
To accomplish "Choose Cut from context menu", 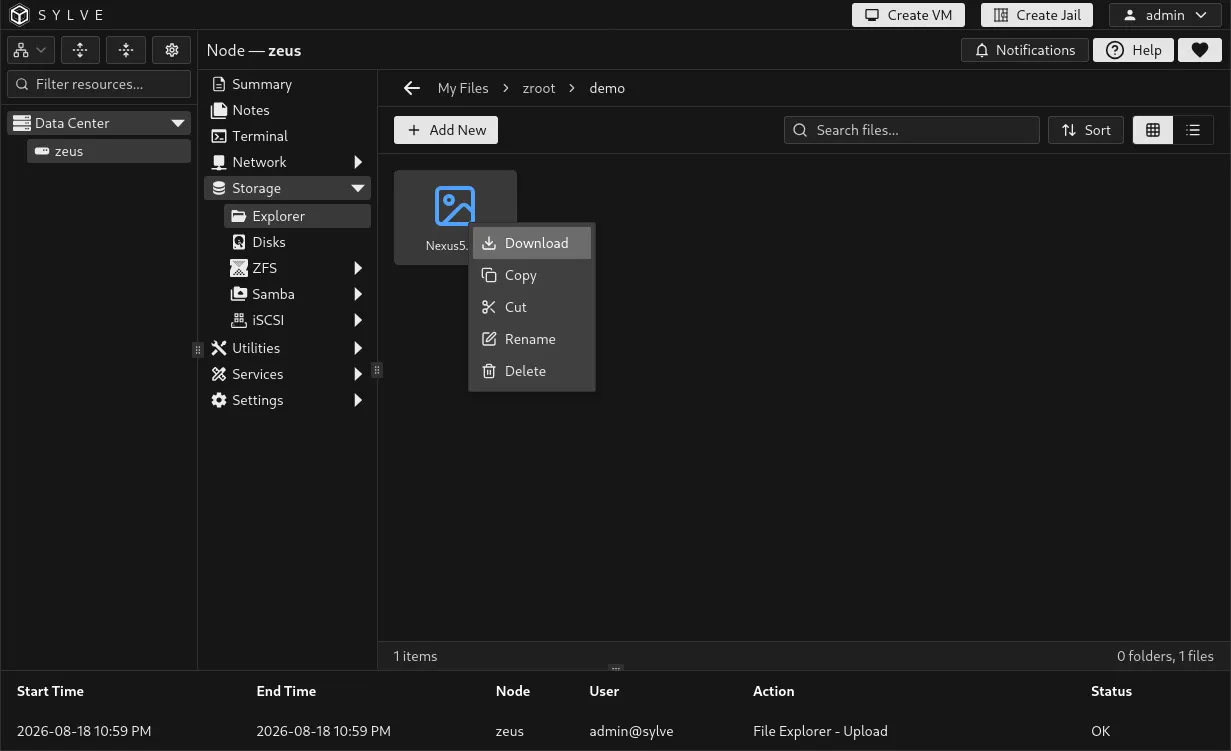I will tap(532, 307).
